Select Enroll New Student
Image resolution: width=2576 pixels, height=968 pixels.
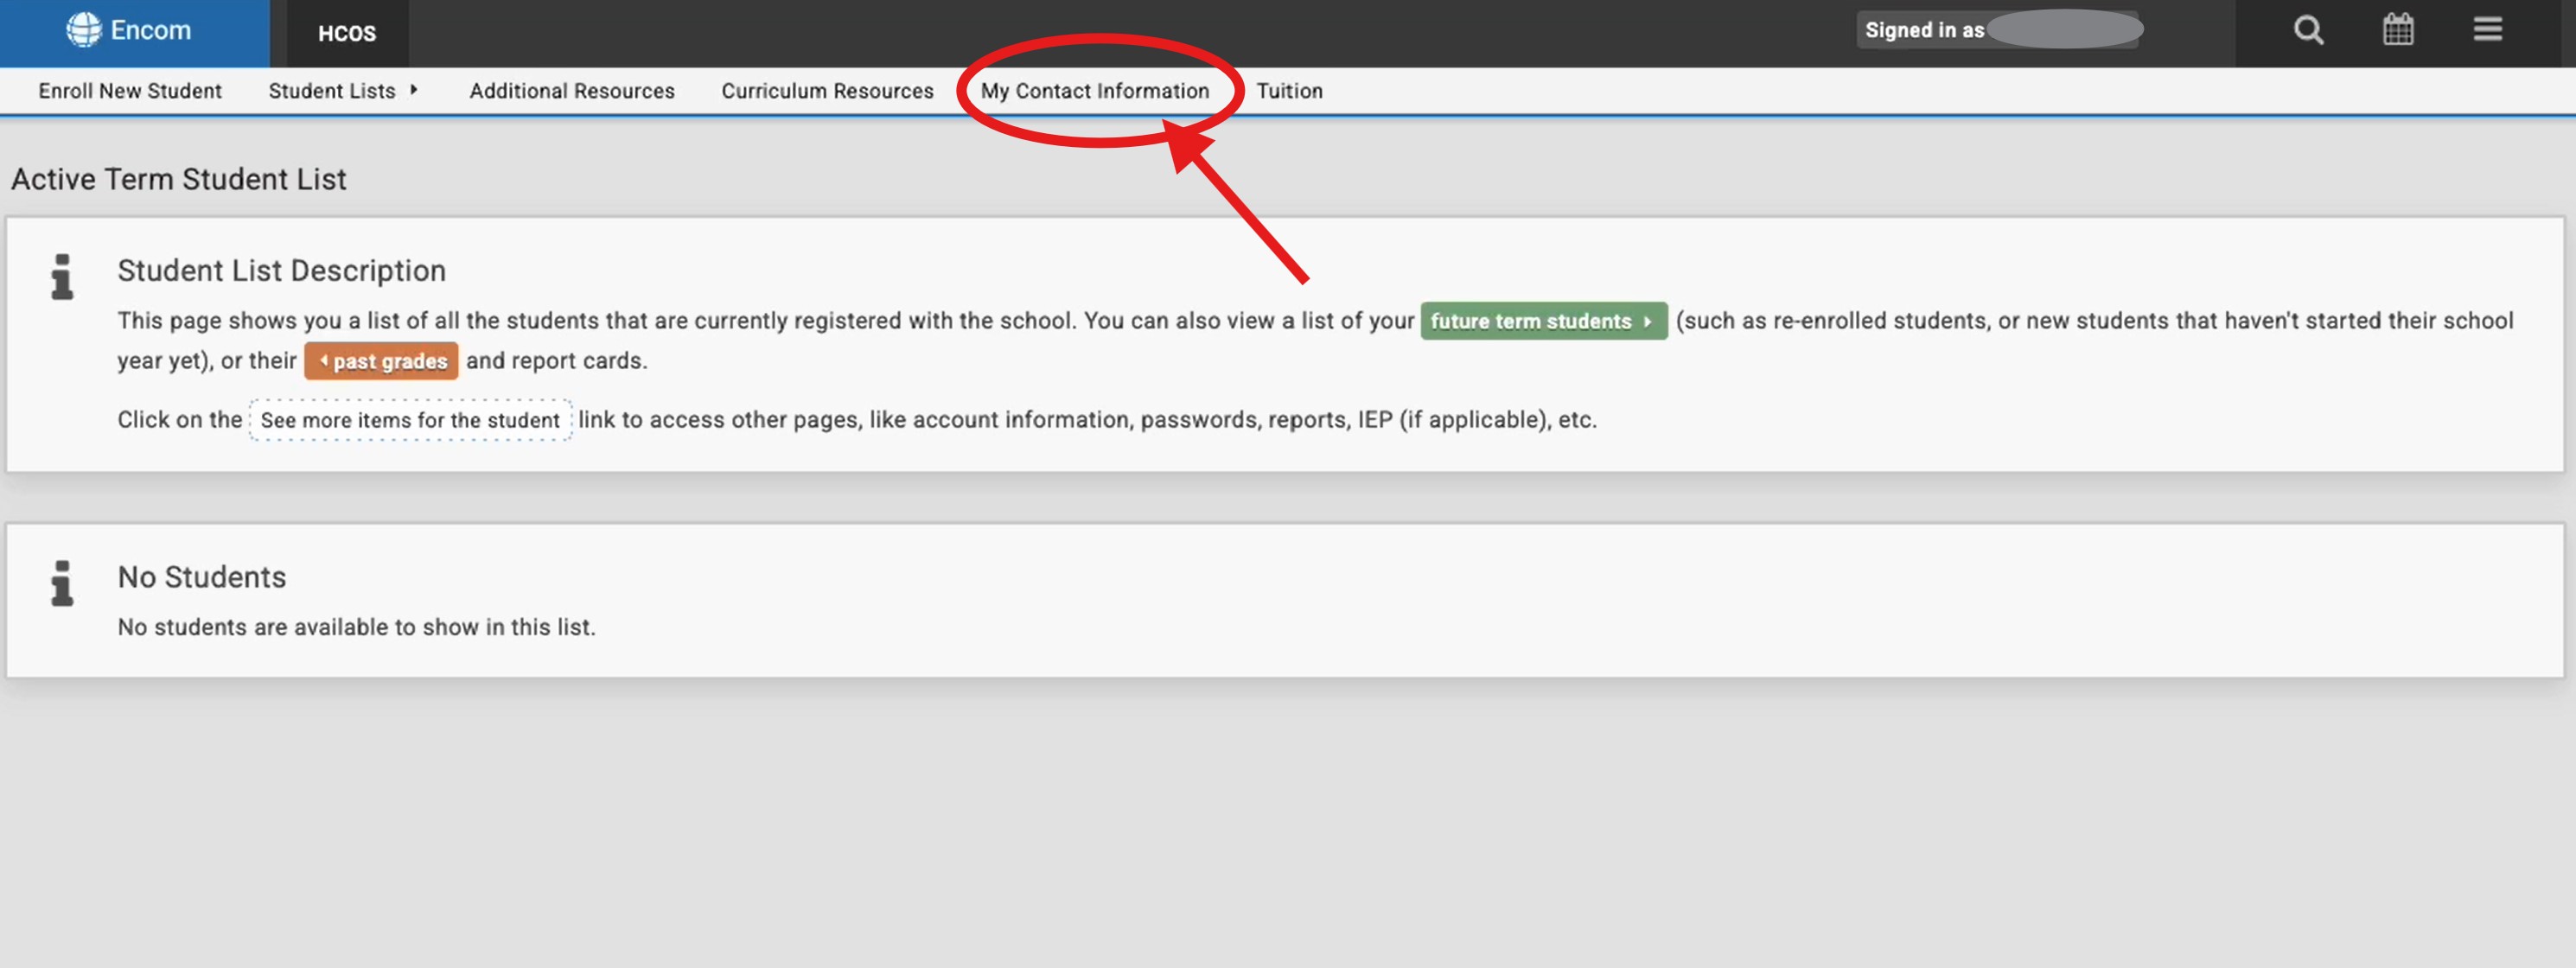130,91
